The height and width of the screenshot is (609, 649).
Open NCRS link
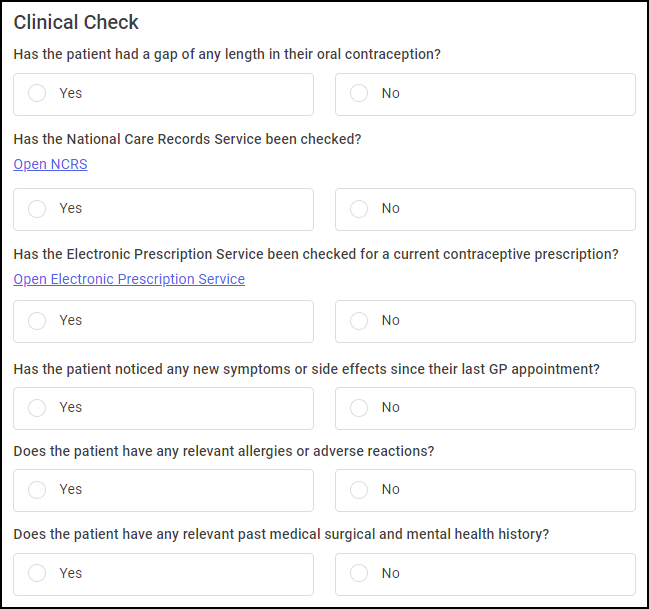(x=50, y=164)
